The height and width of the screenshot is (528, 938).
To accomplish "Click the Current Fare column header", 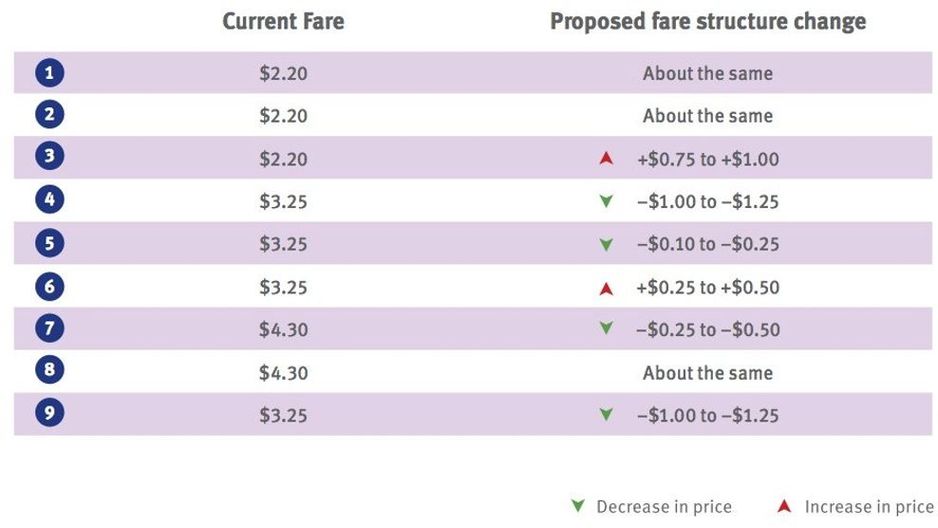I will point(283,22).
